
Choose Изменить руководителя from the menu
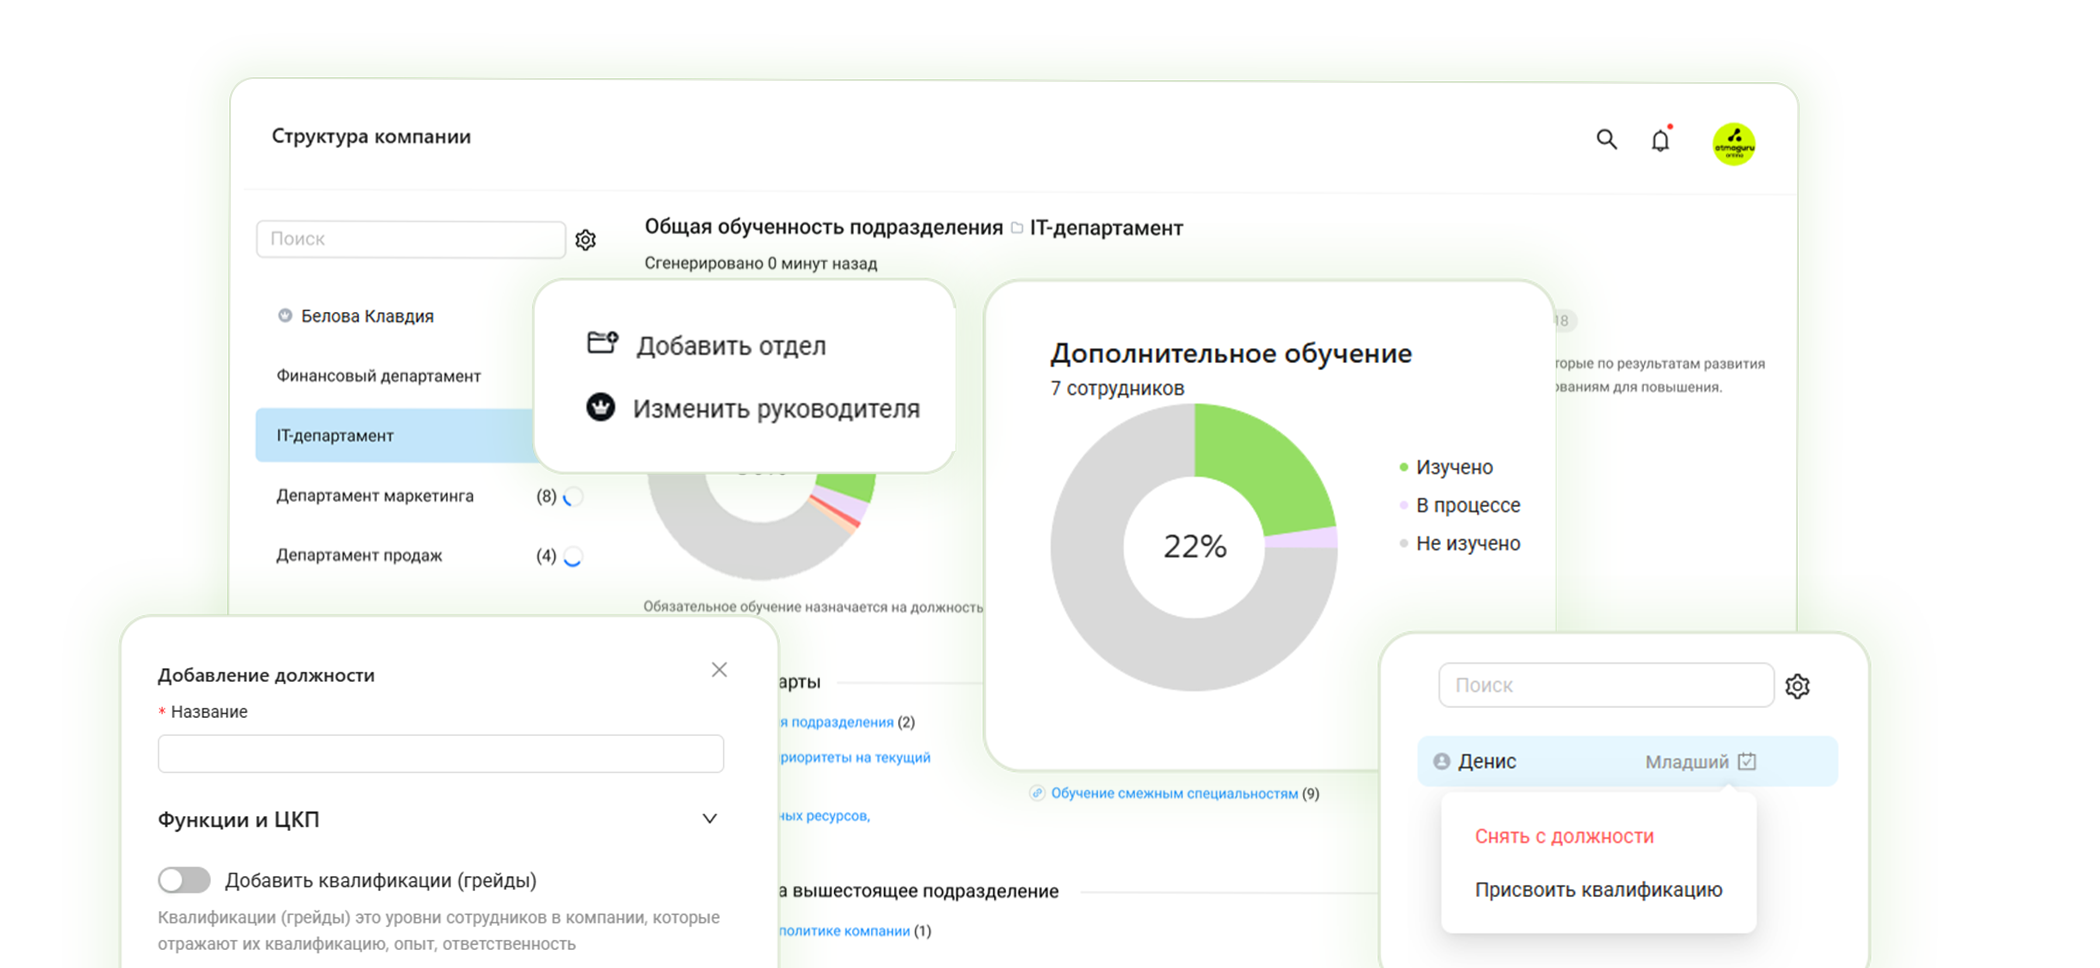click(x=776, y=408)
